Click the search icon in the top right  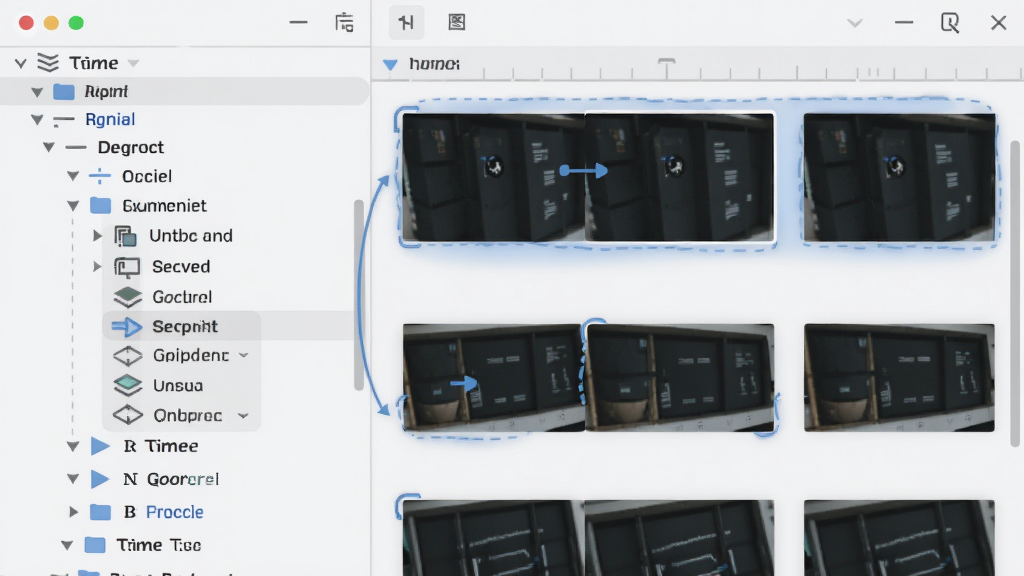tap(950, 23)
